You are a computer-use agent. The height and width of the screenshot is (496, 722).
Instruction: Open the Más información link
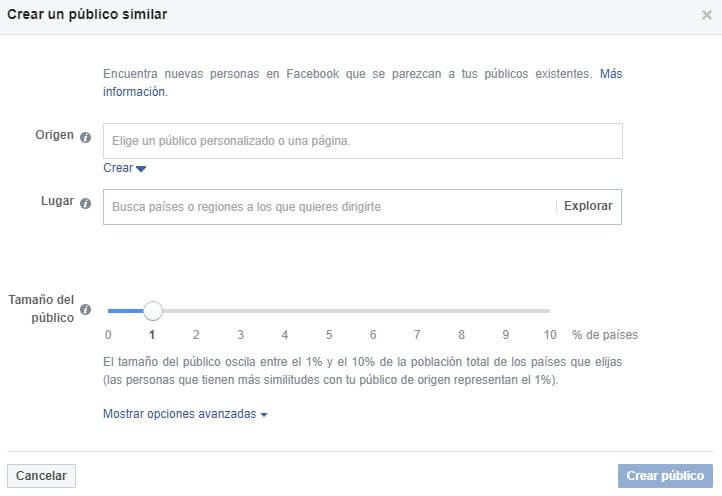[611, 74]
